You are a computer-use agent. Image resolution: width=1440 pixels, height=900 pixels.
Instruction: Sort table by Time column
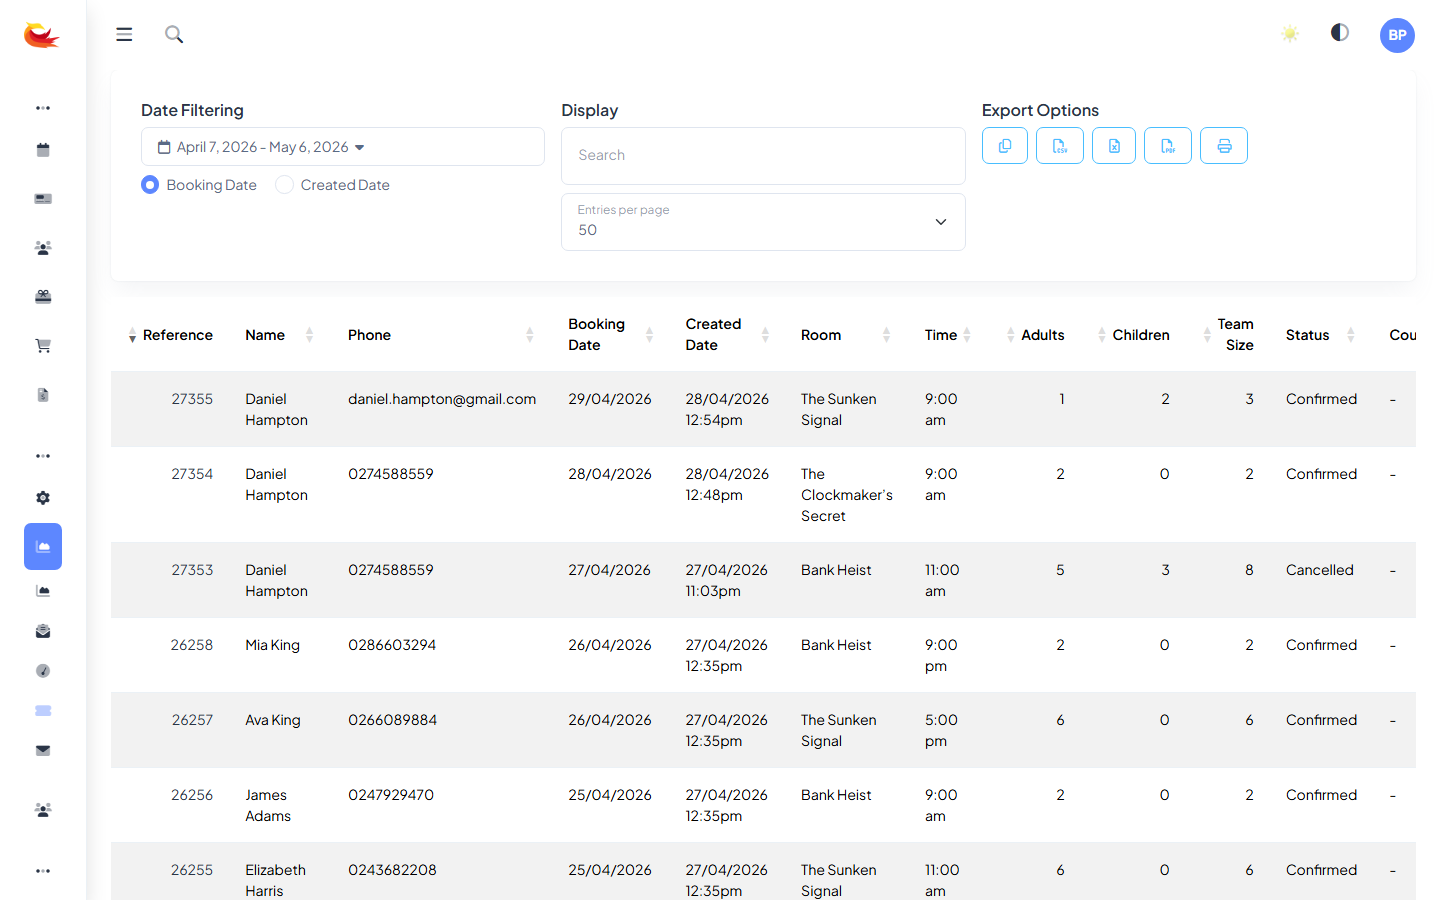[948, 336]
